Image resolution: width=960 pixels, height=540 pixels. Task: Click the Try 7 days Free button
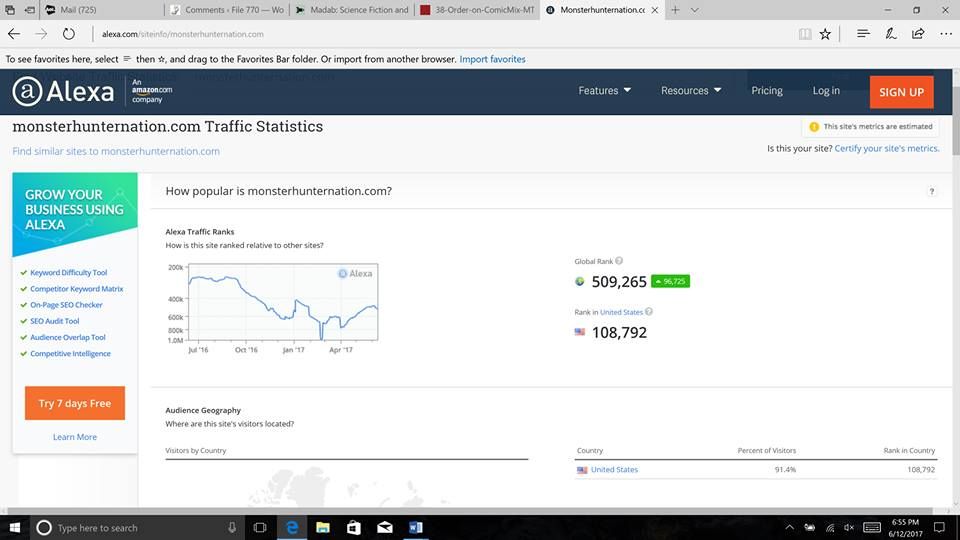point(75,403)
